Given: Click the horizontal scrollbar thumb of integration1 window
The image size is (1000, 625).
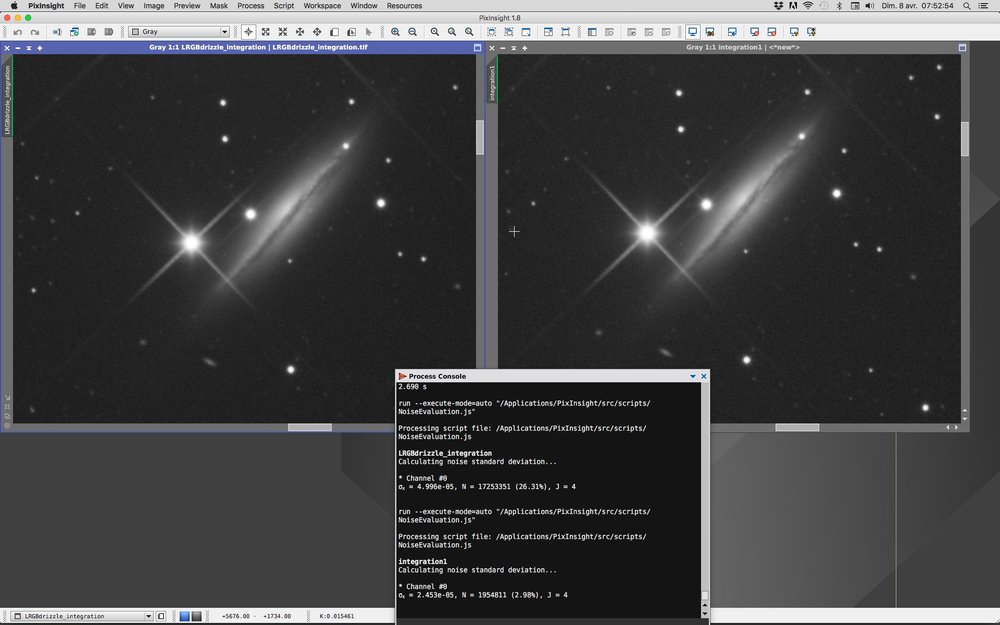Looking at the screenshot, I should [797, 427].
